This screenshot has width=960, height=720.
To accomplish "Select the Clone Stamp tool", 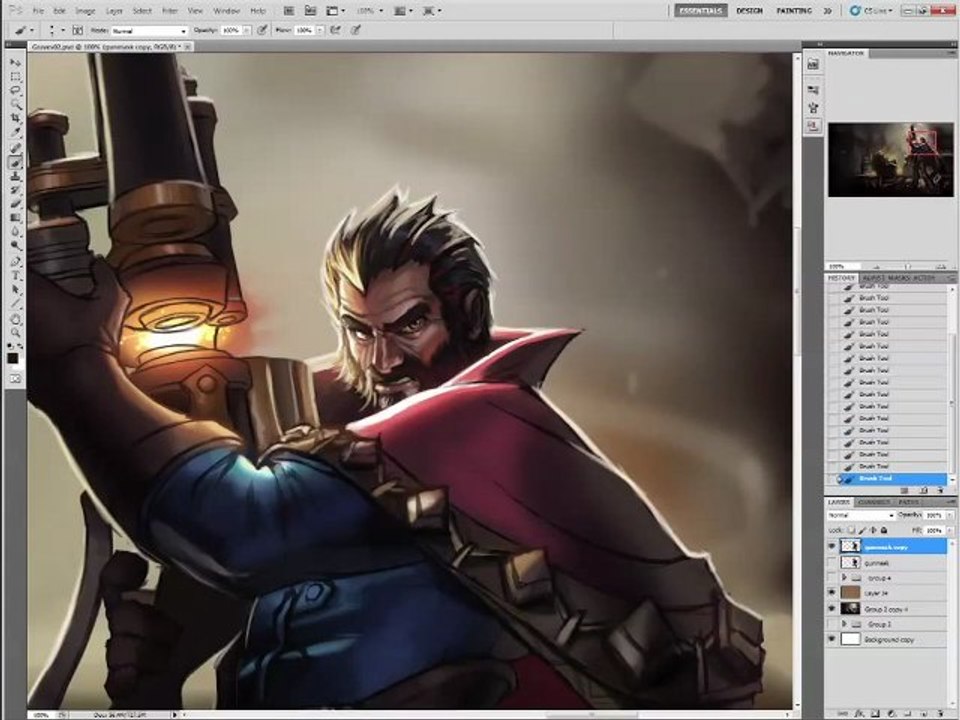I will [x=15, y=176].
